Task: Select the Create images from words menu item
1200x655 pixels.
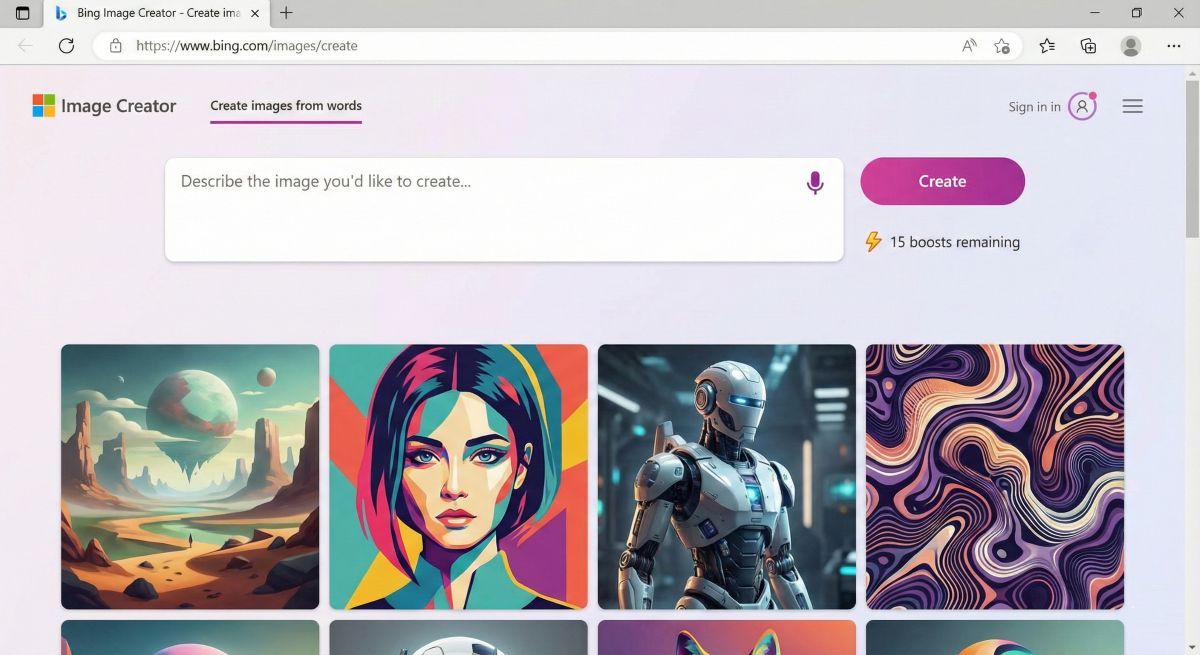Action: [x=286, y=105]
